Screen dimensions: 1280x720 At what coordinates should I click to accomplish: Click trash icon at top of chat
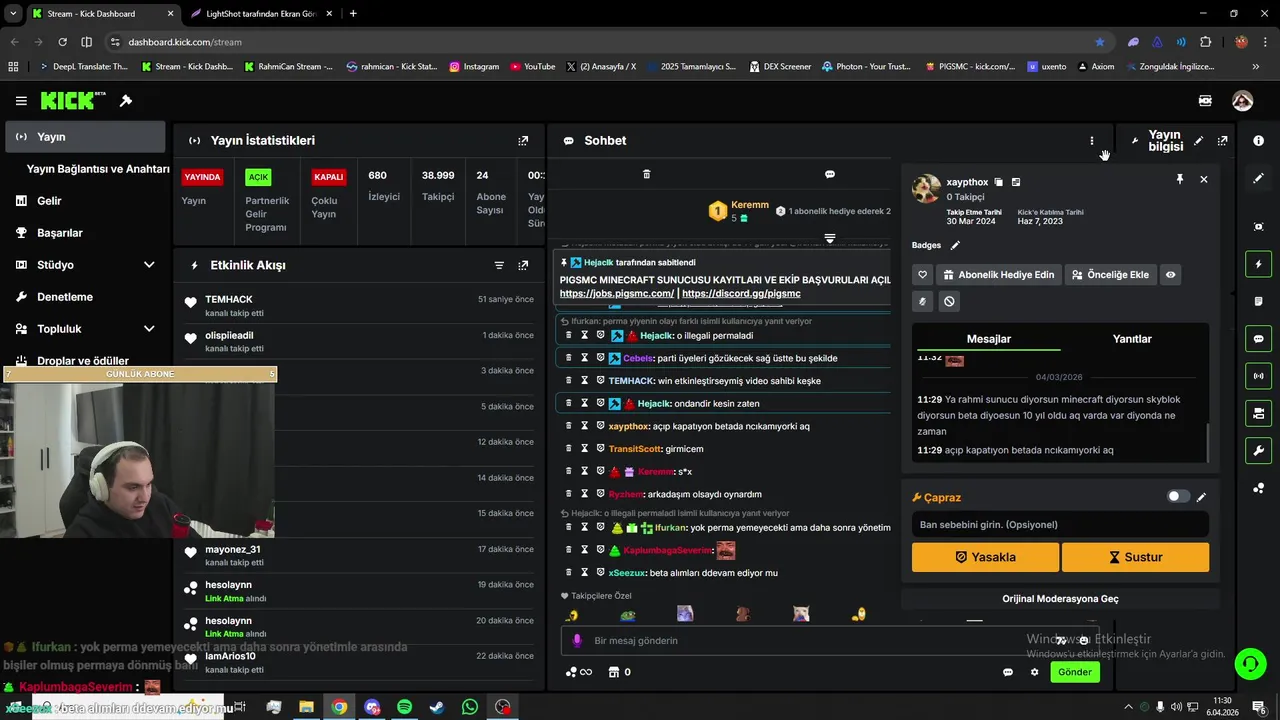coord(646,174)
